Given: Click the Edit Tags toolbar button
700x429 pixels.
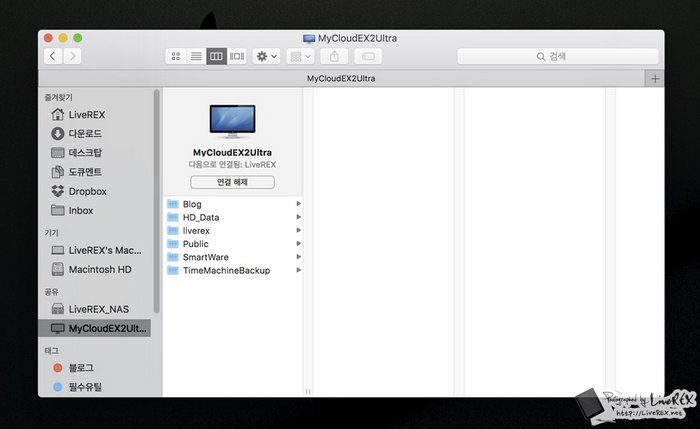Looking at the screenshot, I should point(368,56).
